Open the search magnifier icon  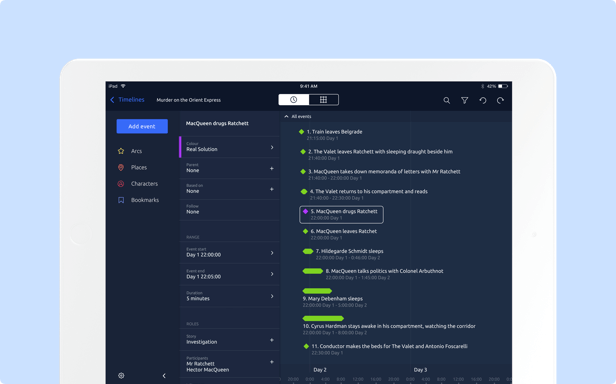(447, 100)
